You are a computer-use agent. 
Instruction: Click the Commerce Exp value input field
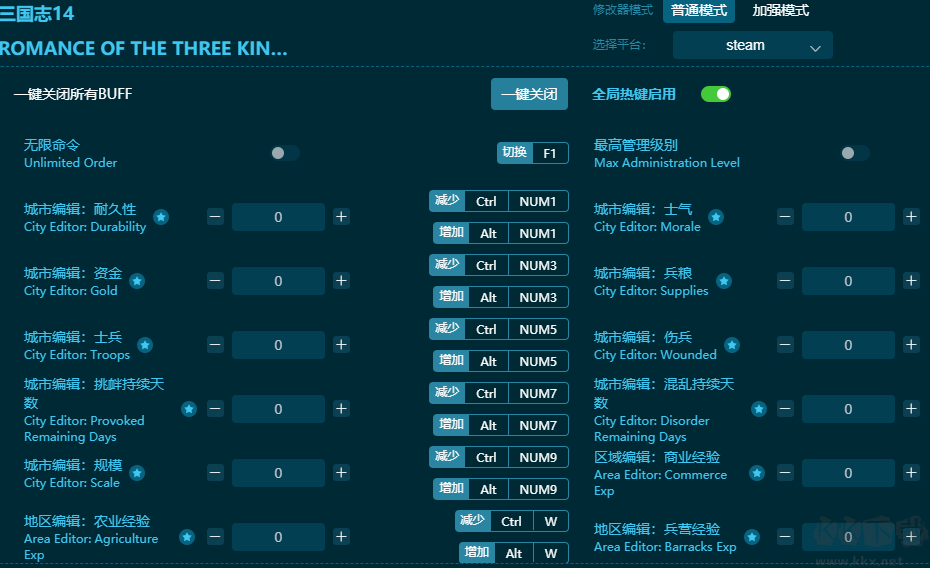point(848,473)
